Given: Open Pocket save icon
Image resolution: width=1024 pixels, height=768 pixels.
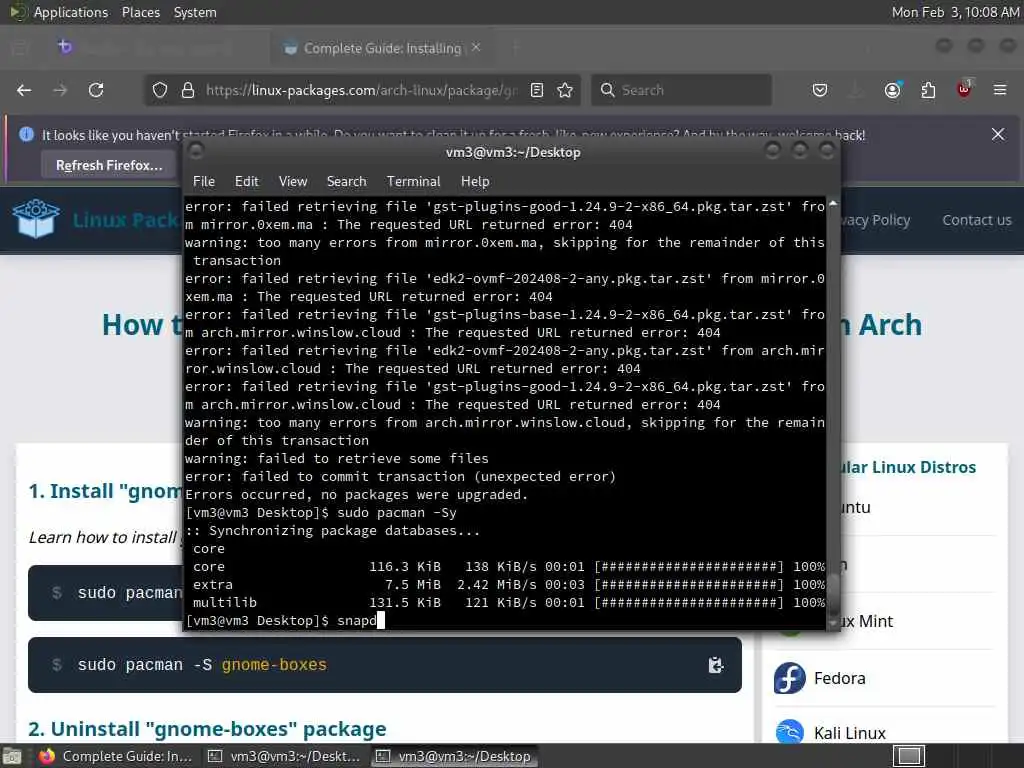Looking at the screenshot, I should click(820, 90).
